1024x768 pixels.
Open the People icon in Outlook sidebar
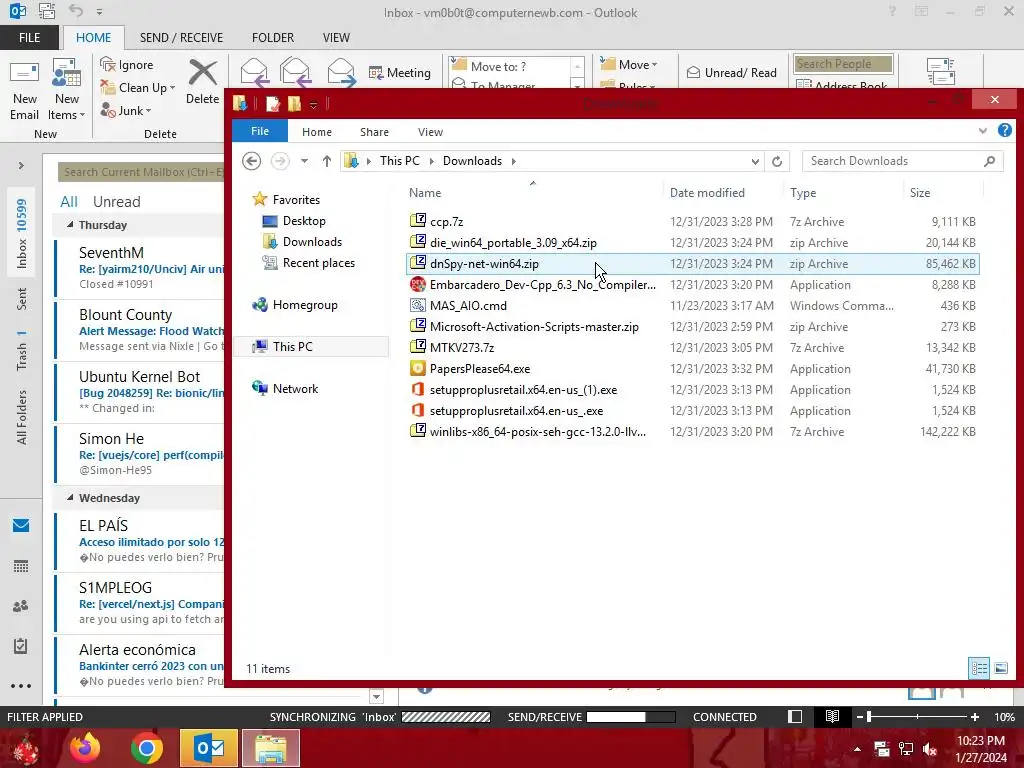click(x=21, y=606)
